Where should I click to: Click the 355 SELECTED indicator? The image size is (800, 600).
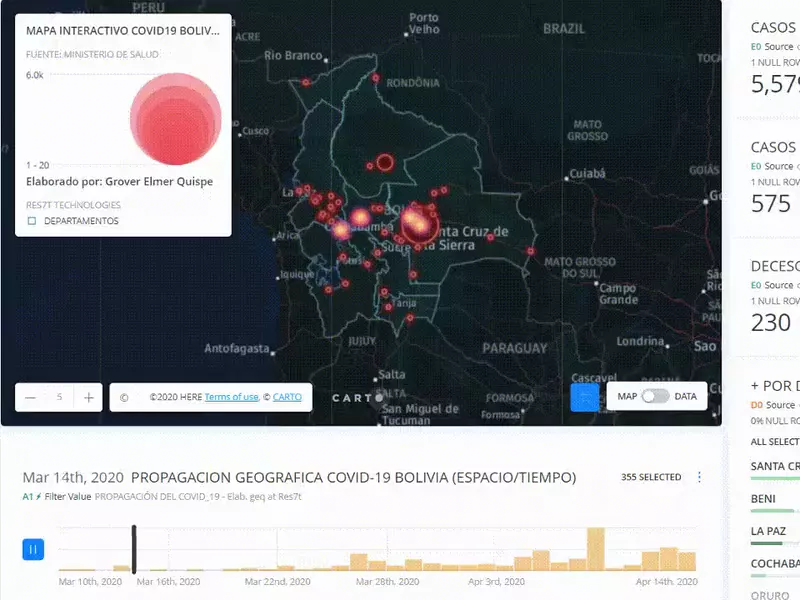tap(651, 477)
